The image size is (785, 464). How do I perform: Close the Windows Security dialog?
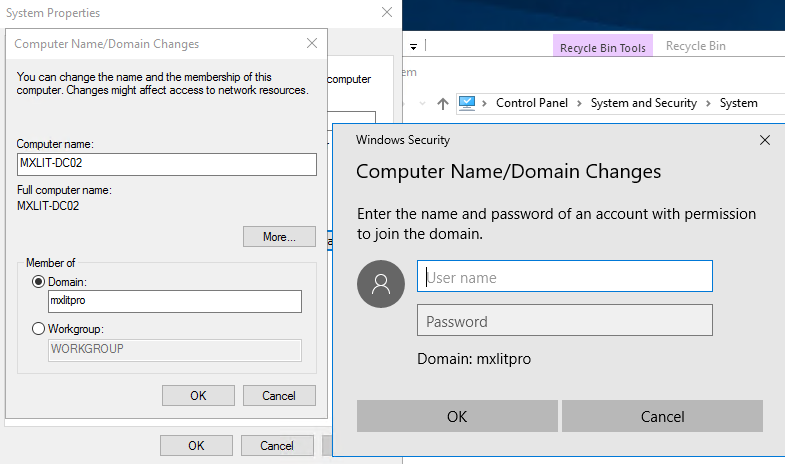(x=765, y=141)
